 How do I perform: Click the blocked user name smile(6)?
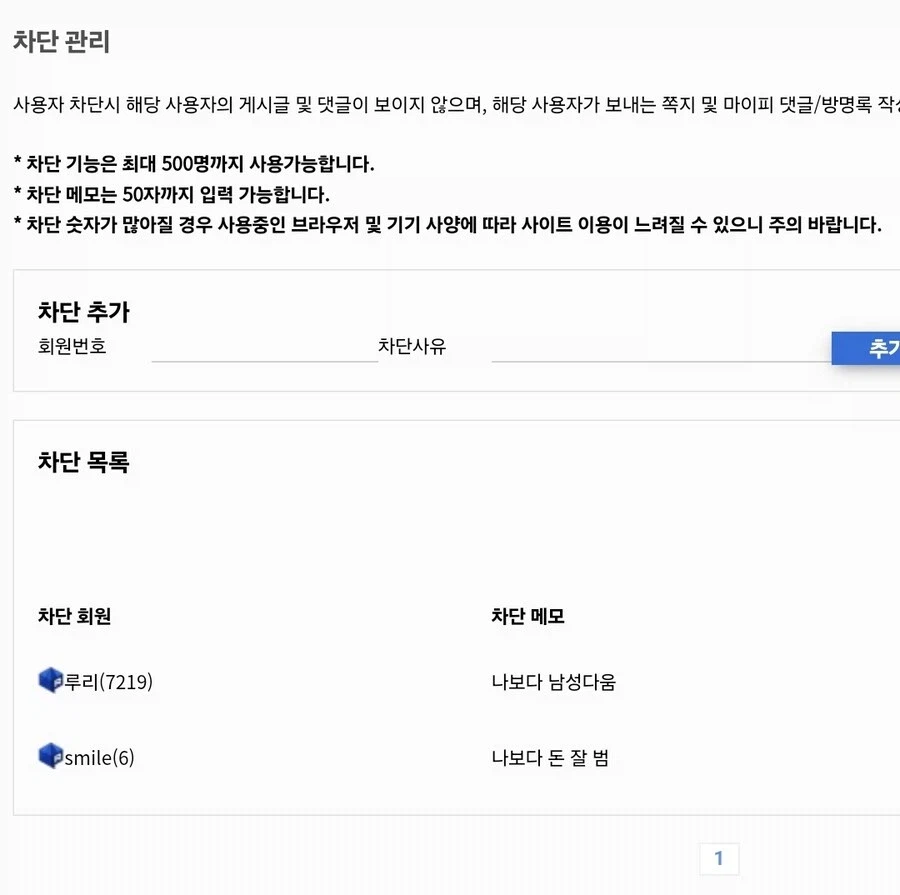(x=100, y=757)
